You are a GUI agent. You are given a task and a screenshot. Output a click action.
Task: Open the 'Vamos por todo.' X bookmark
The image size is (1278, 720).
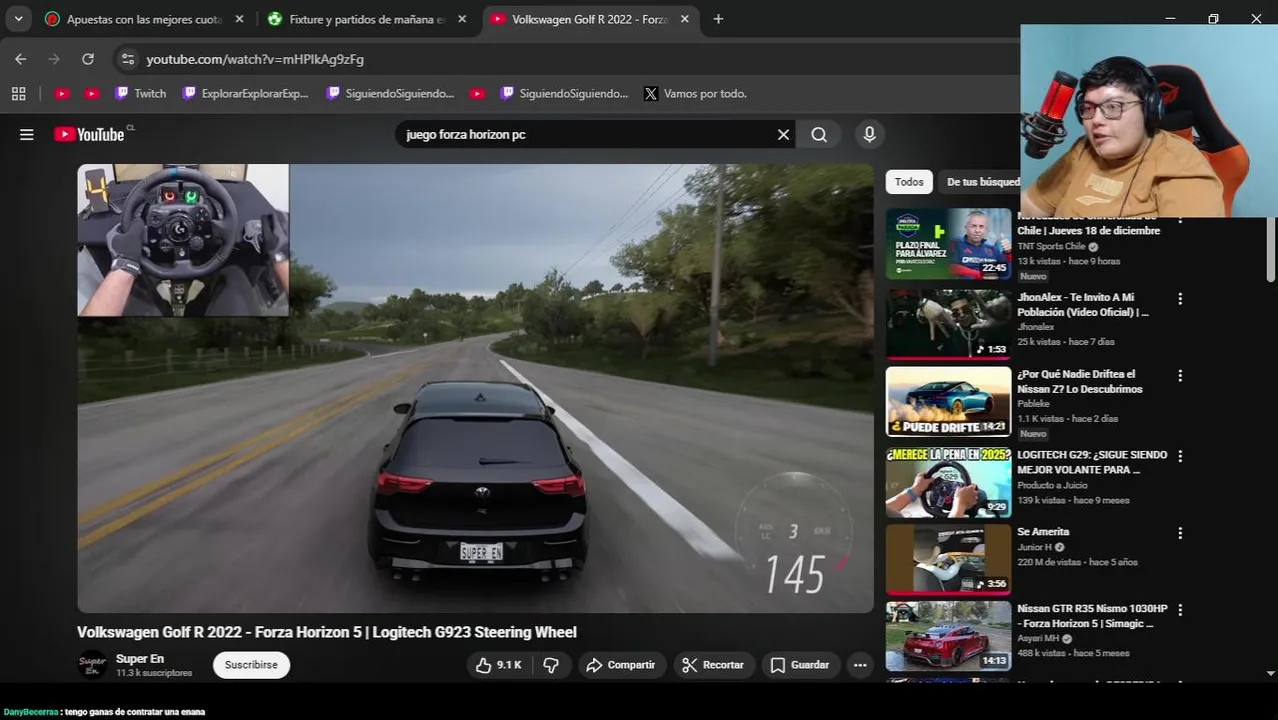coord(696,93)
